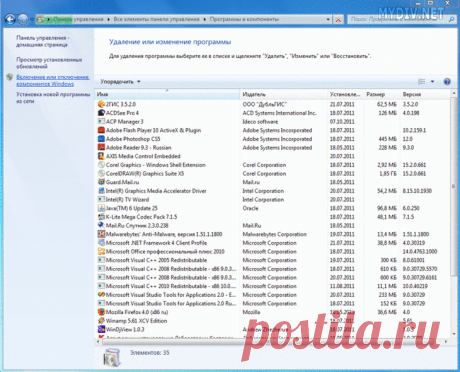
Task: Click Все элементы панели управления breadcrumb
Action: tap(156, 19)
